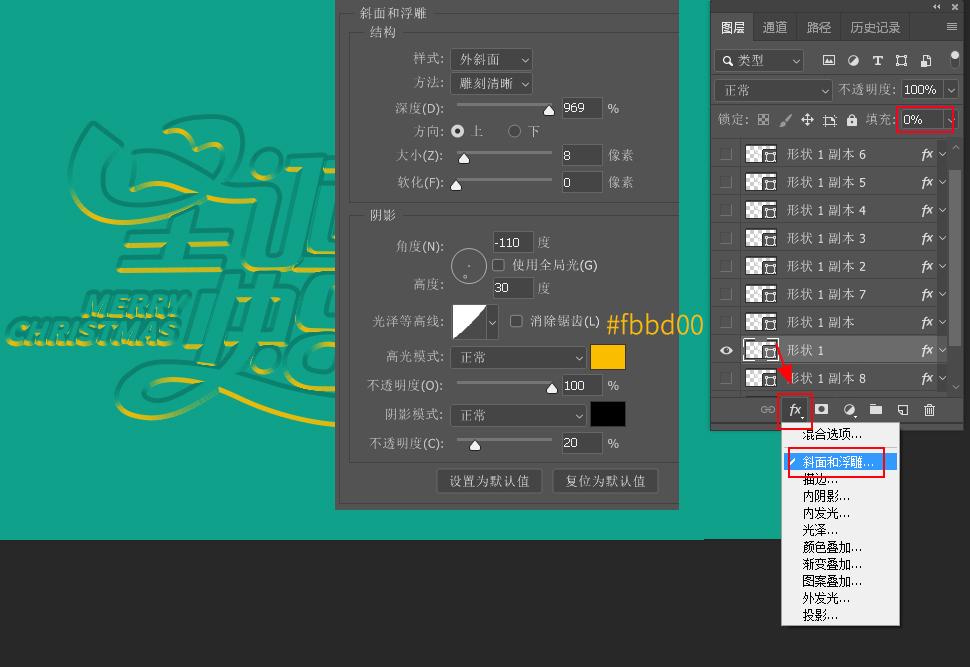970x667 pixels.
Task: Open the layers panel flyout menu
Action: [952, 27]
